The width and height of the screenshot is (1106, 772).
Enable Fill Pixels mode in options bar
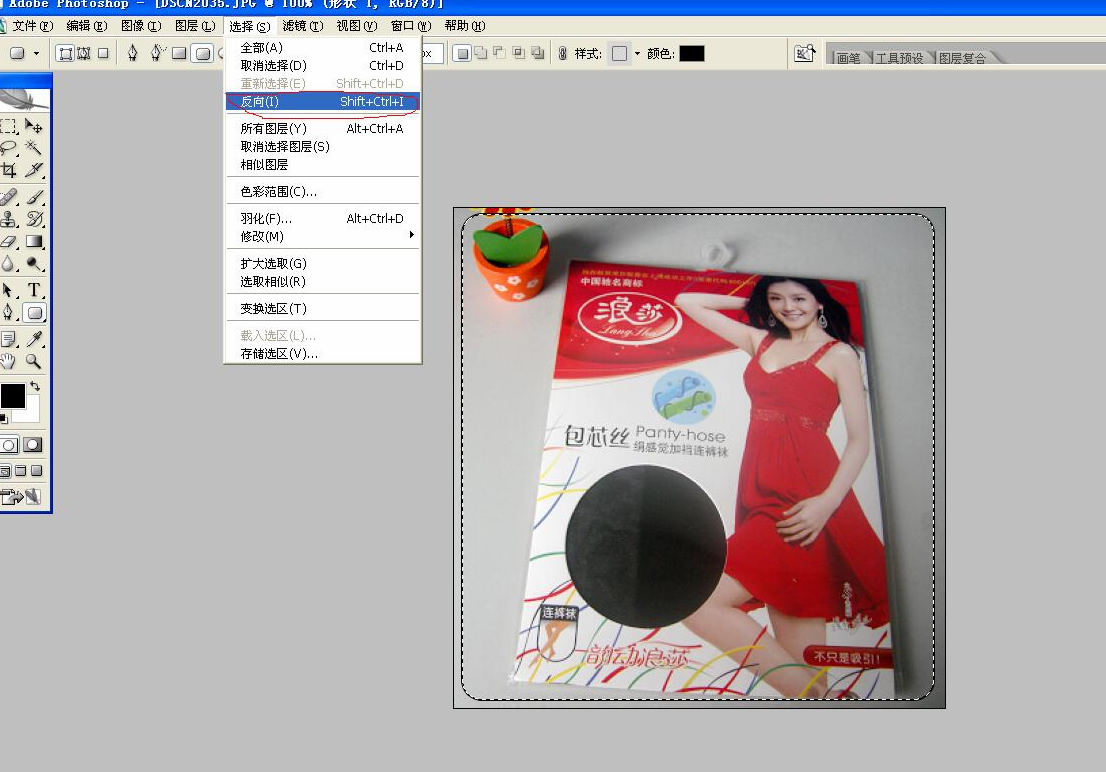103,54
